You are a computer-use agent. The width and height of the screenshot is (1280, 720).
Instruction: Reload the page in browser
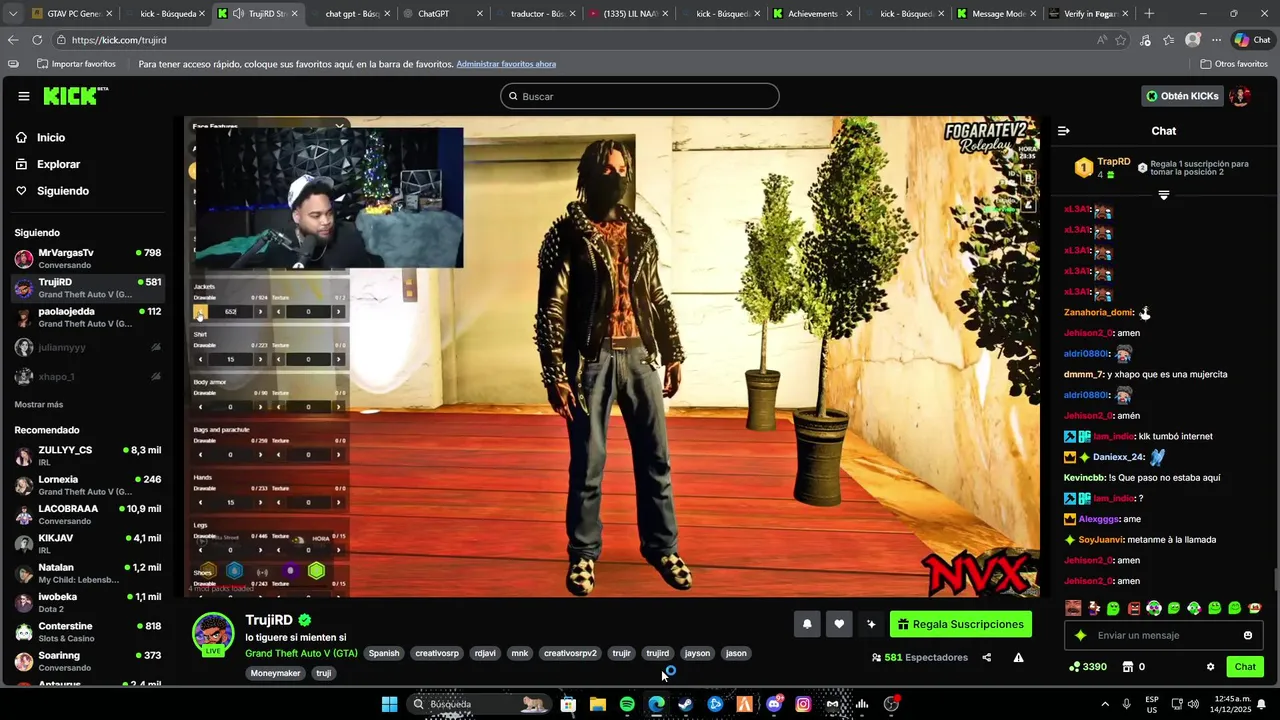pos(37,40)
